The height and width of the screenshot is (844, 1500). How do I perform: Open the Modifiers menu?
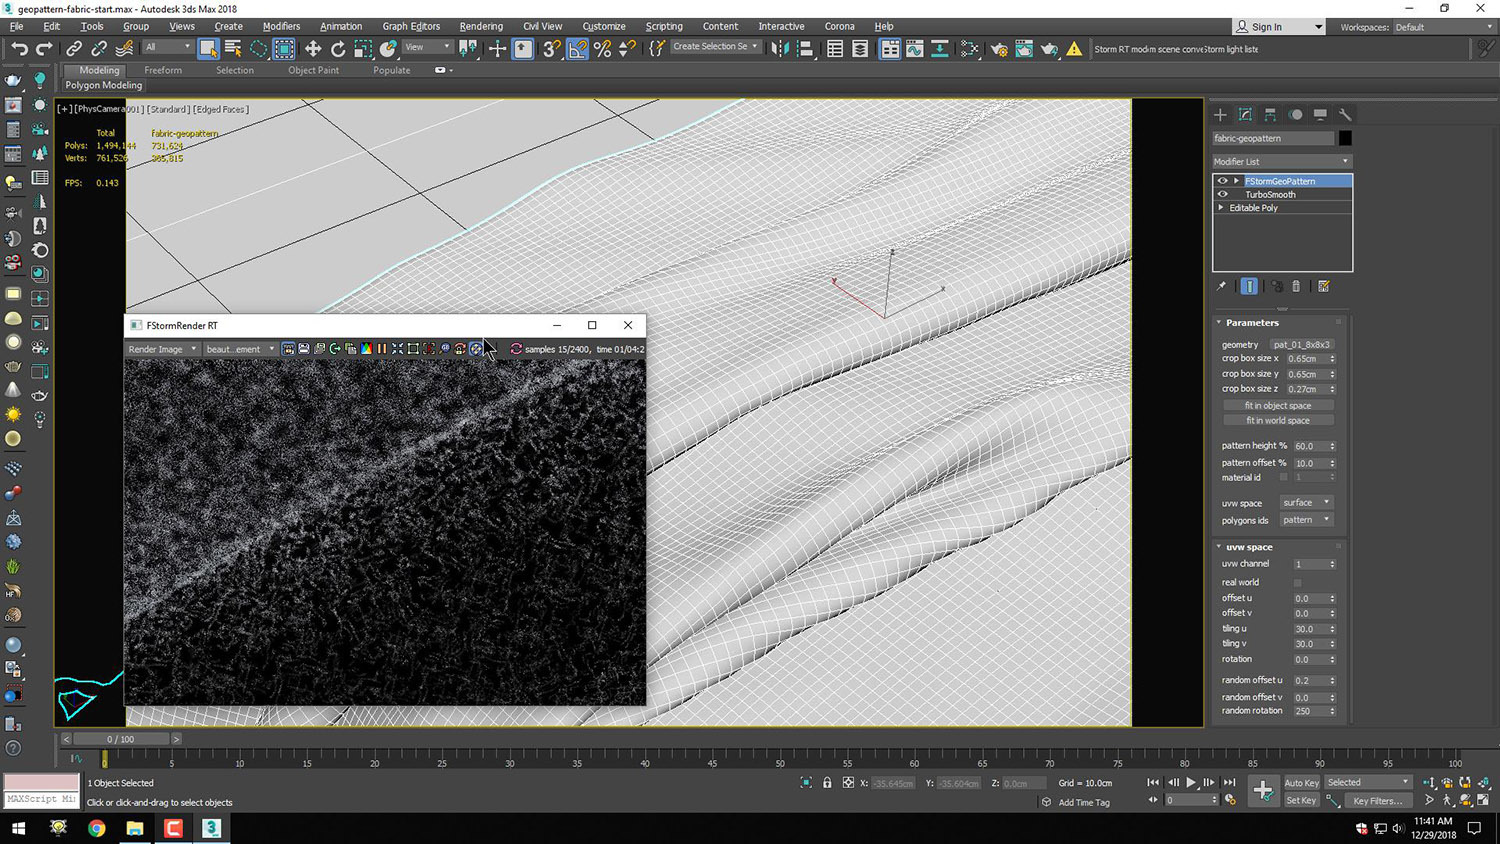coord(281,26)
